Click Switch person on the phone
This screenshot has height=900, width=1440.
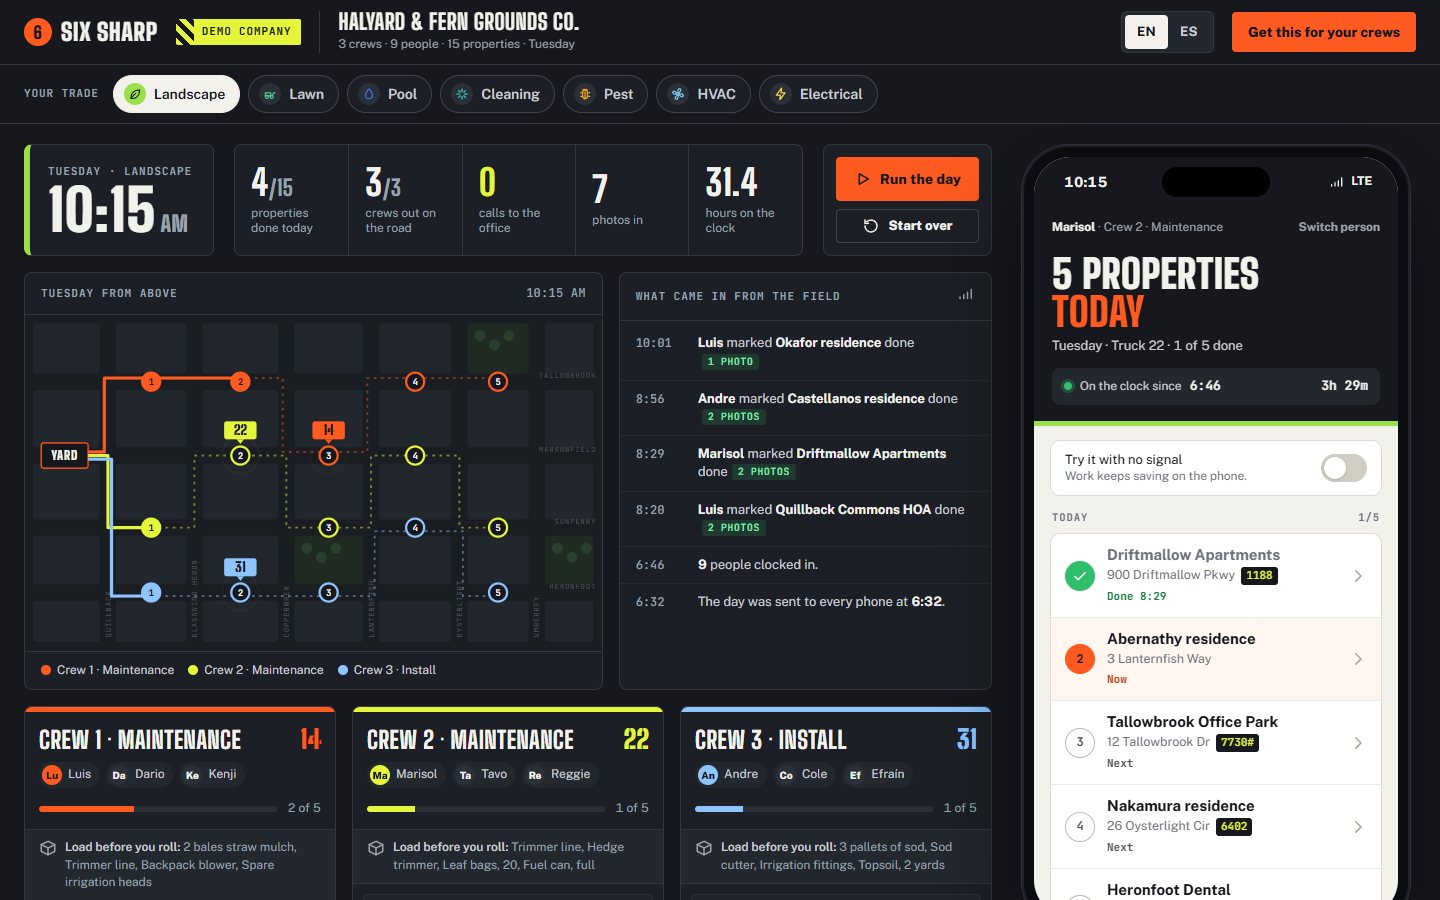1339,227
